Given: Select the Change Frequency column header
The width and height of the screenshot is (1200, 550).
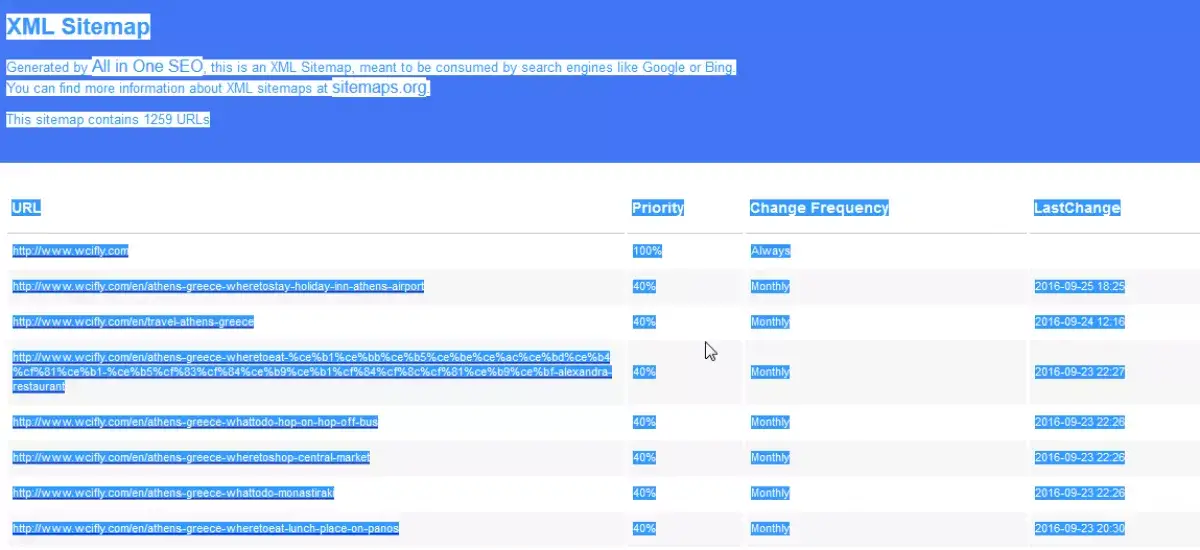Looking at the screenshot, I should pos(818,208).
